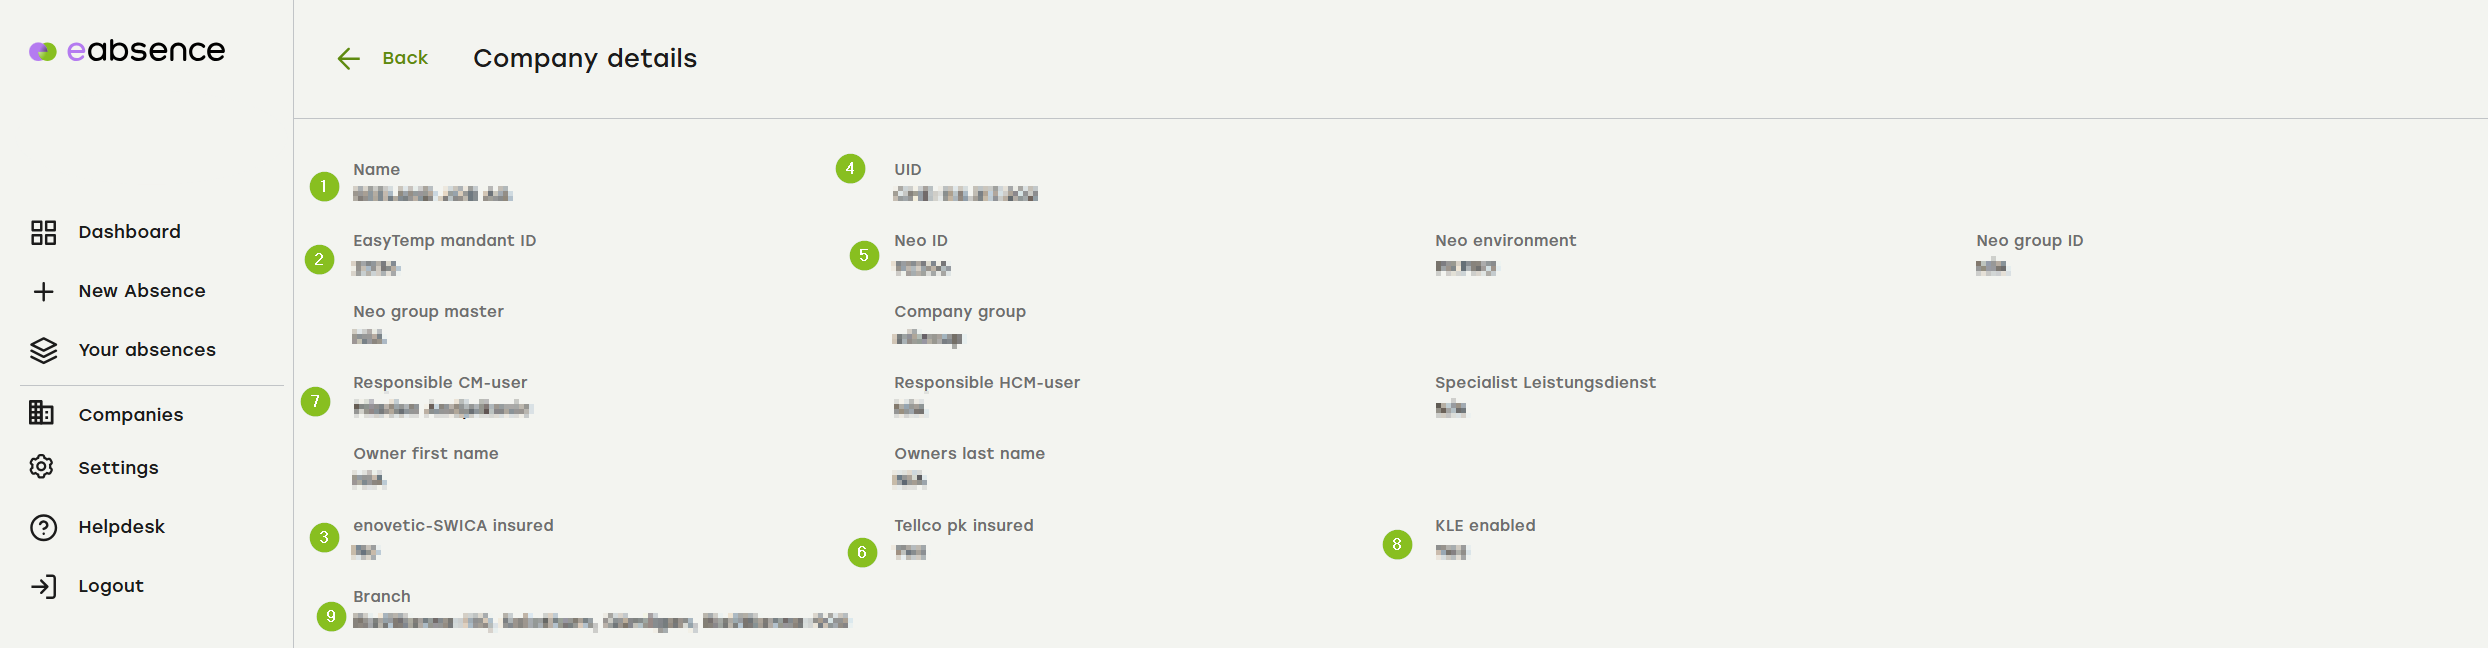This screenshot has height=648, width=2488.
Task: Click the Company details heading
Action: coord(585,59)
